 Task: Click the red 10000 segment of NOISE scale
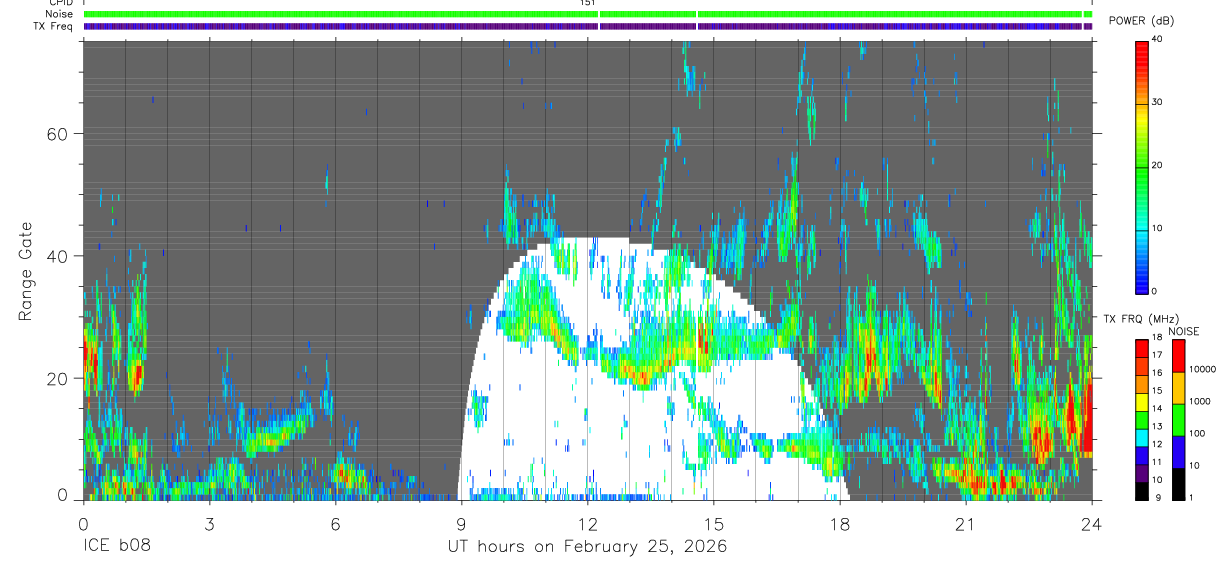click(x=1178, y=357)
